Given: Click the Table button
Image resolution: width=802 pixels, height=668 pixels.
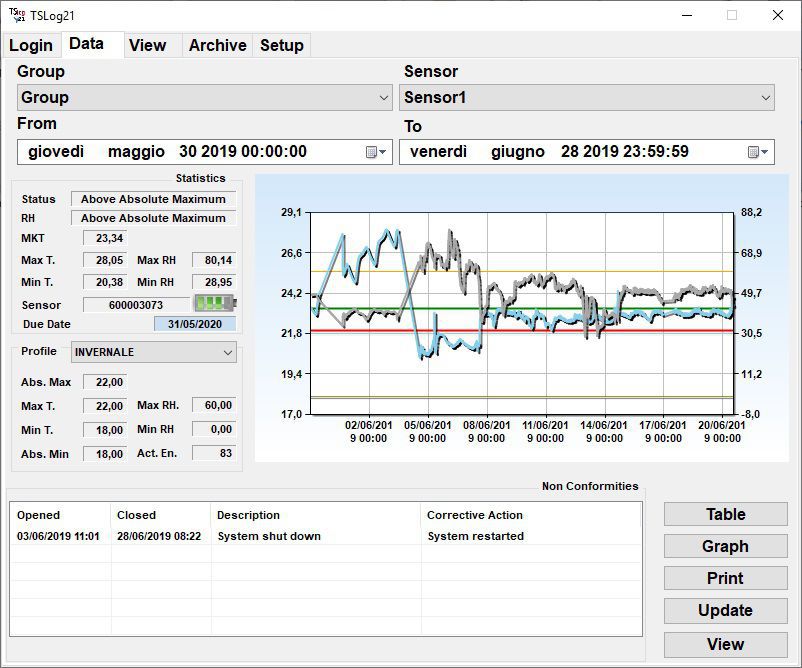Looking at the screenshot, I should 725,513.
